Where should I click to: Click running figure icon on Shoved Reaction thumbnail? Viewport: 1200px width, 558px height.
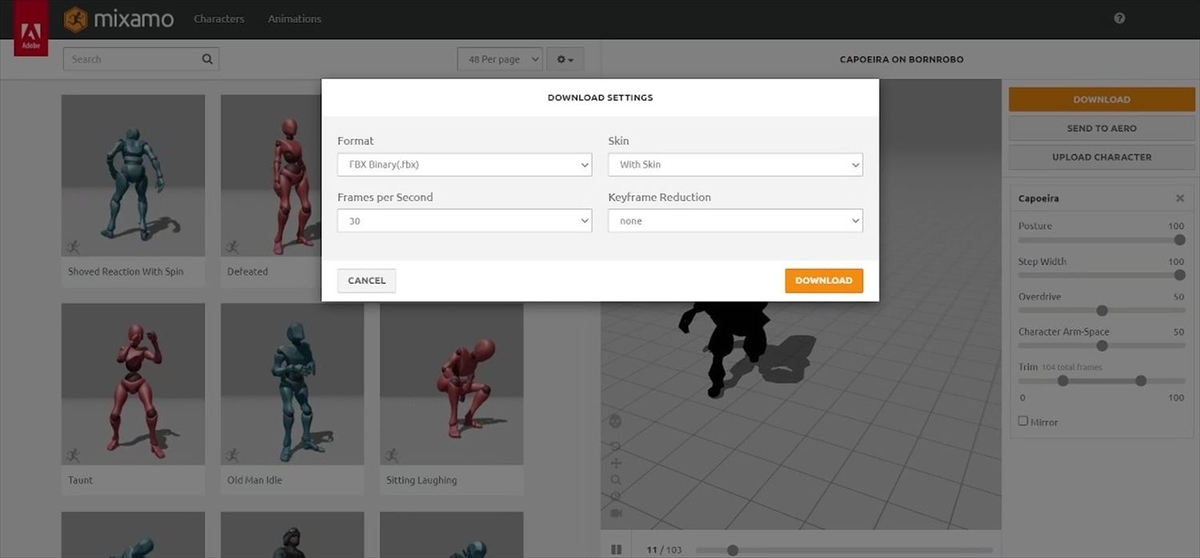pyautogui.click(x=74, y=246)
